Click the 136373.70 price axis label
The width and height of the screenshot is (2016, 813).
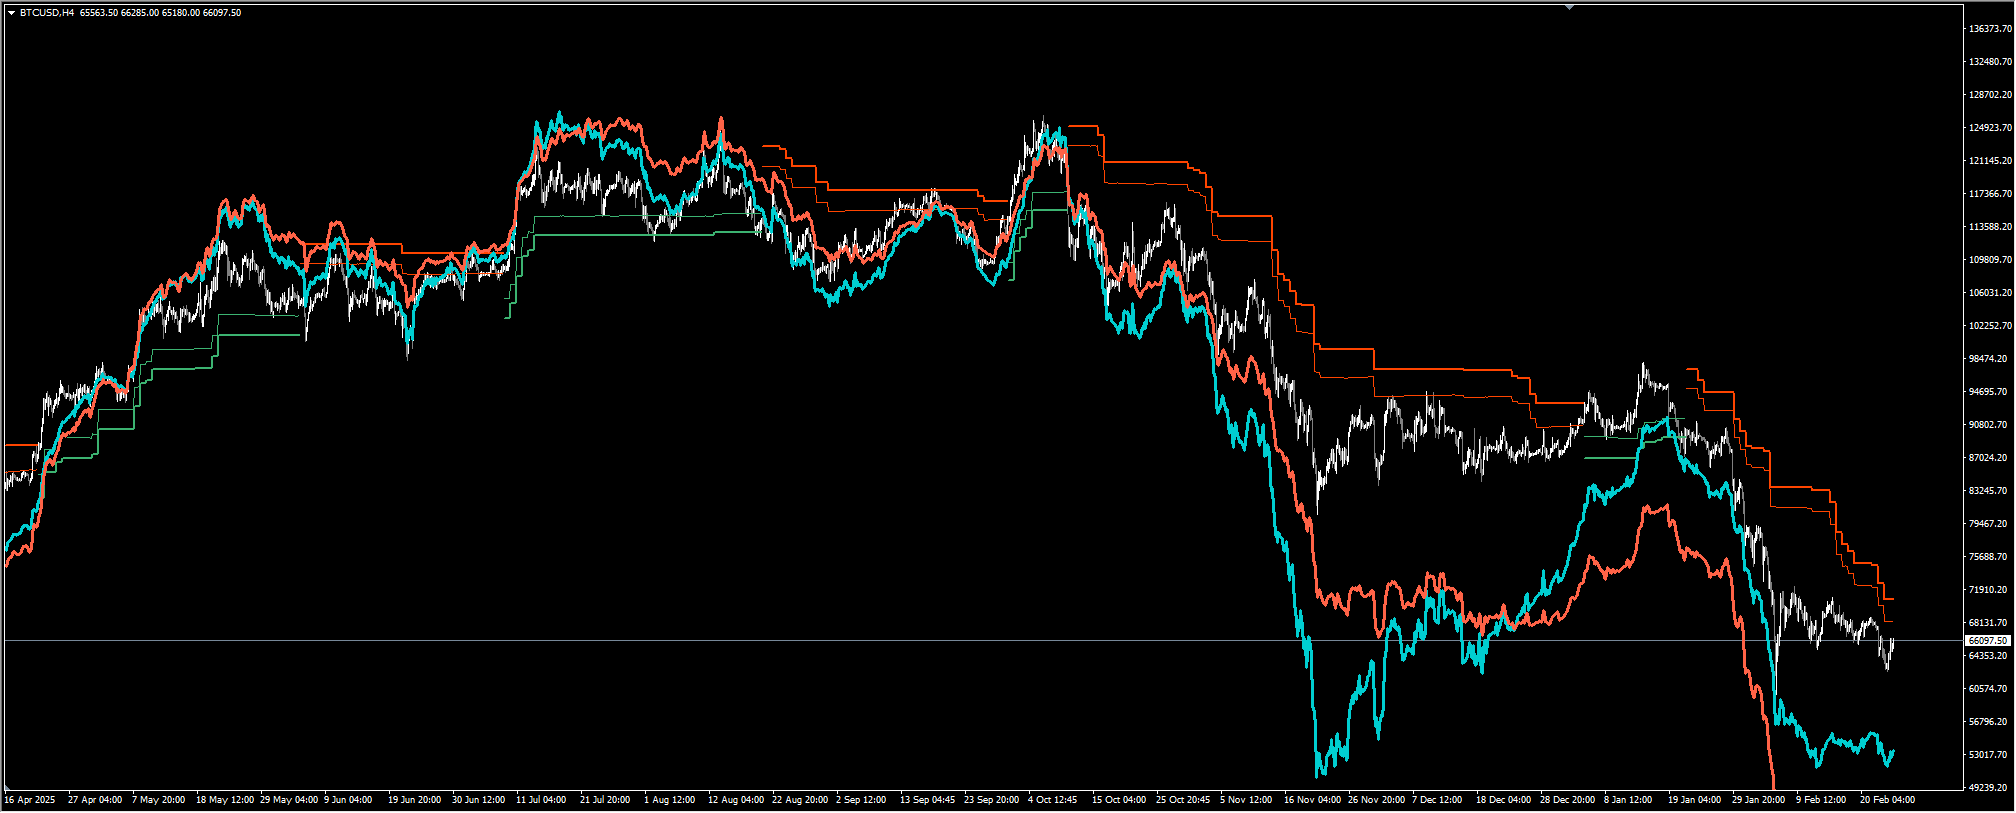tap(1989, 29)
